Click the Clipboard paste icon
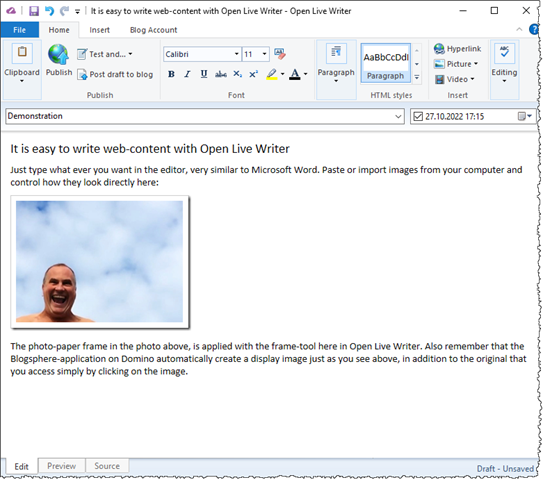543x480 pixels. pos(22,53)
